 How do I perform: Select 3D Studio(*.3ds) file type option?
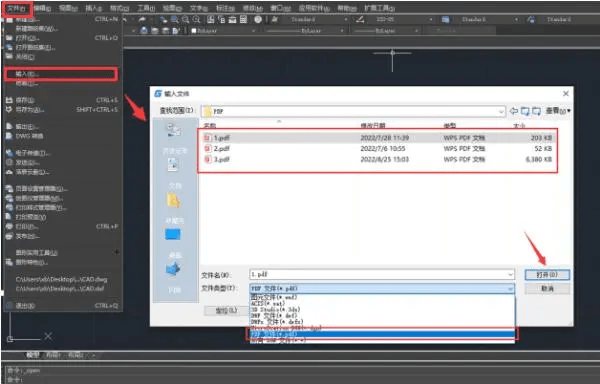click(x=383, y=309)
